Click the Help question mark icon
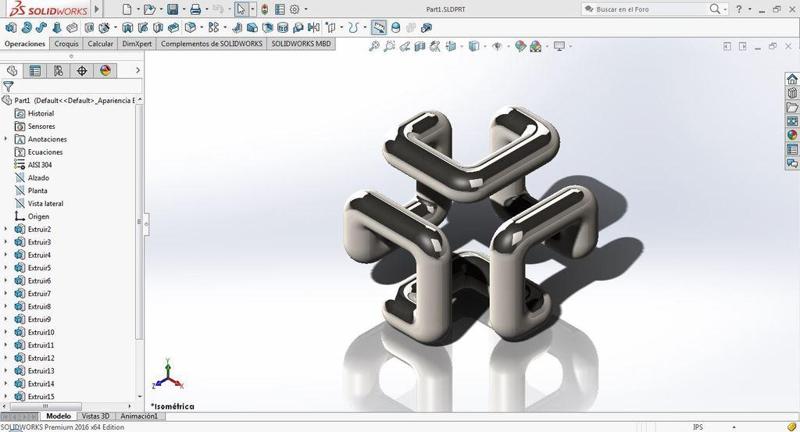Viewport: 800px width, 432px height. click(x=739, y=9)
